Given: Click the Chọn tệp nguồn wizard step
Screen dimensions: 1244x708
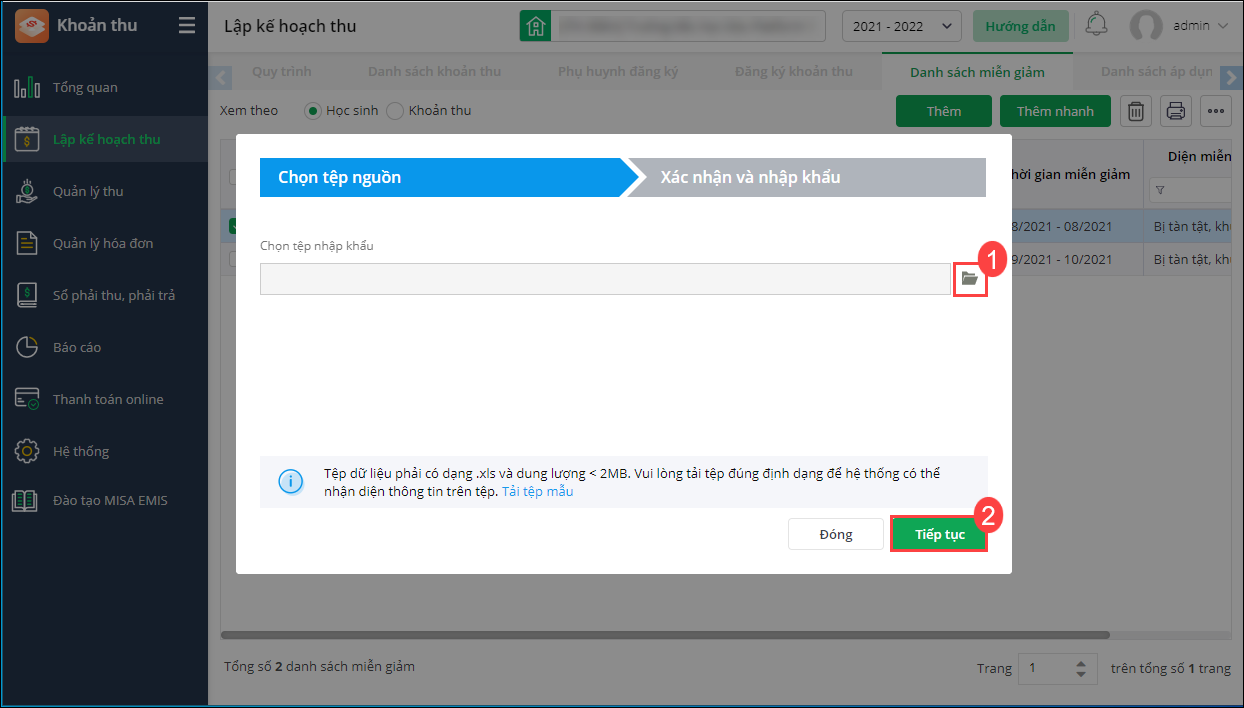Looking at the screenshot, I should pyautogui.click(x=440, y=177).
